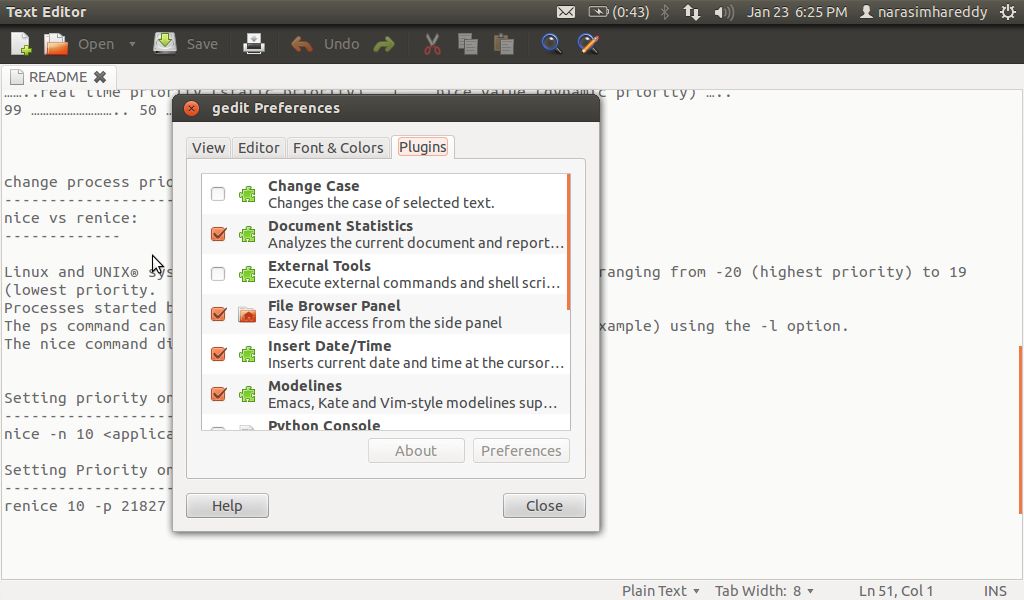Screen dimensions: 1024x600
Task: Open the Tab Width dropdown
Action: (x=764, y=590)
